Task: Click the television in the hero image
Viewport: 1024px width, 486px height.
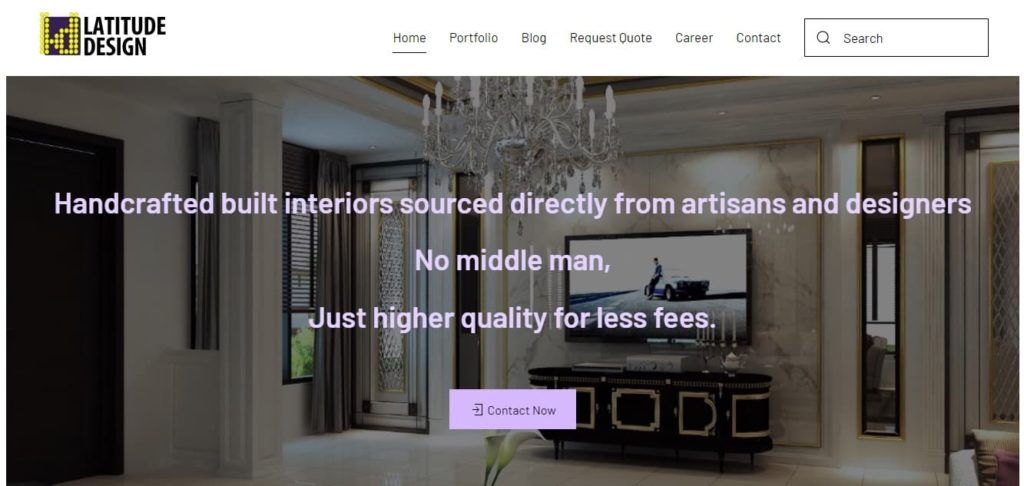Action: (x=658, y=285)
